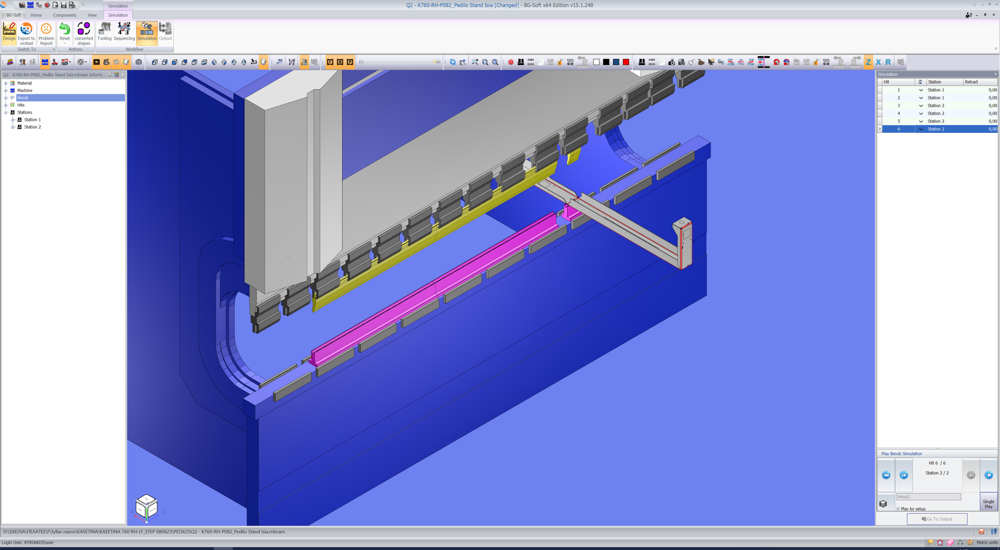The width and height of the screenshot is (1000, 550).
Task: Click the footprints icon in status bar
Action: tap(994, 531)
